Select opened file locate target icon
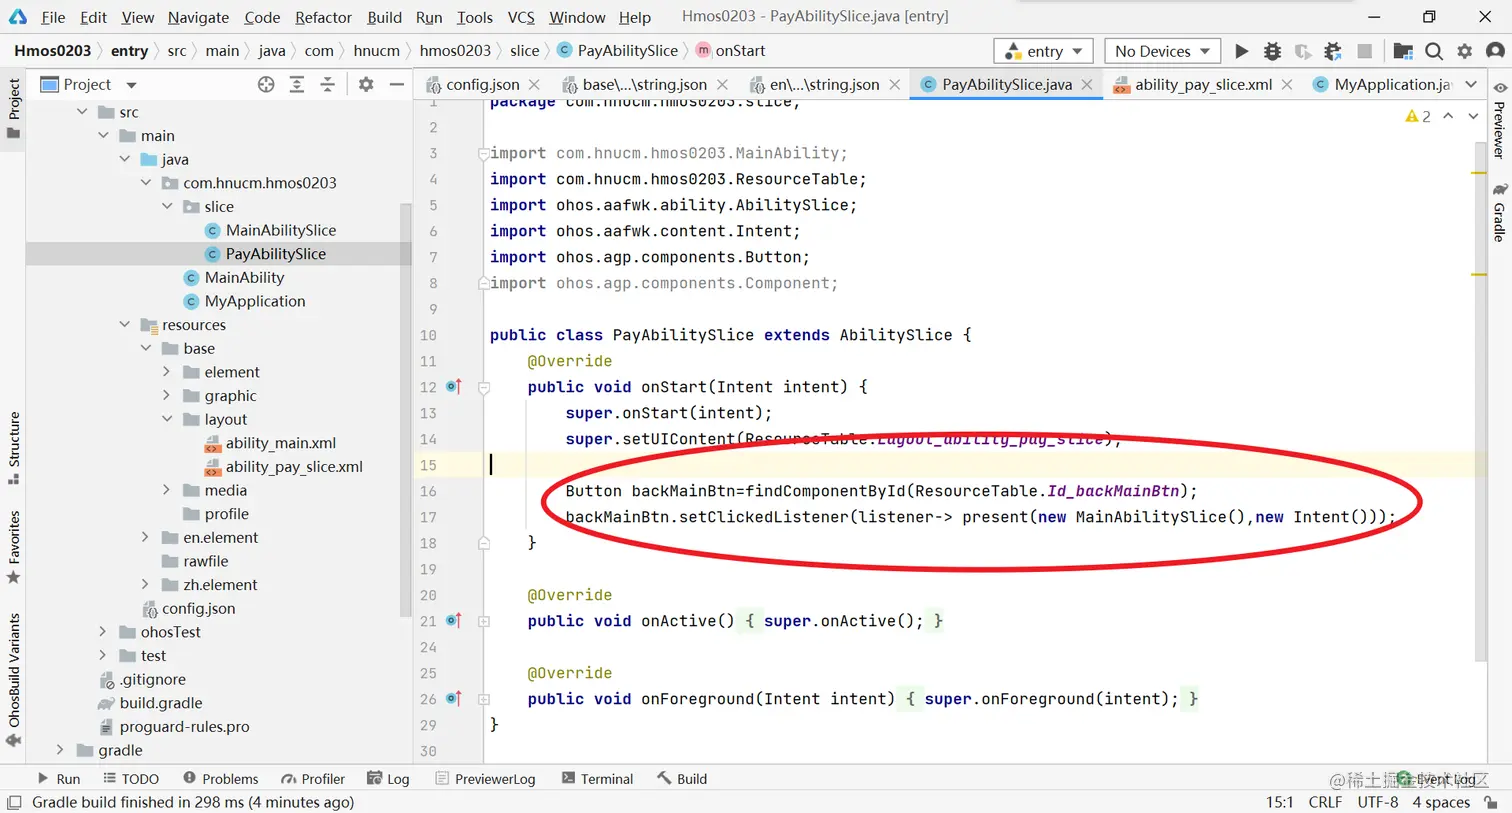This screenshot has width=1512, height=813. 266,85
